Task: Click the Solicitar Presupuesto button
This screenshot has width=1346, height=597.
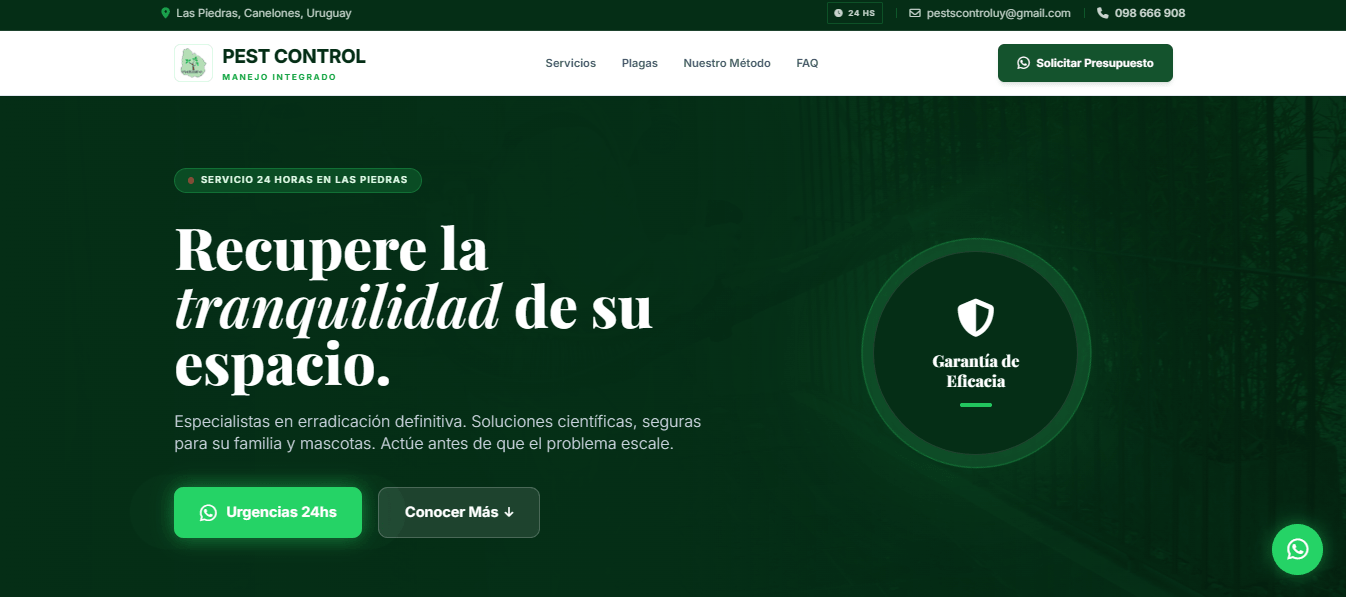Action: tap(1085, 63)
